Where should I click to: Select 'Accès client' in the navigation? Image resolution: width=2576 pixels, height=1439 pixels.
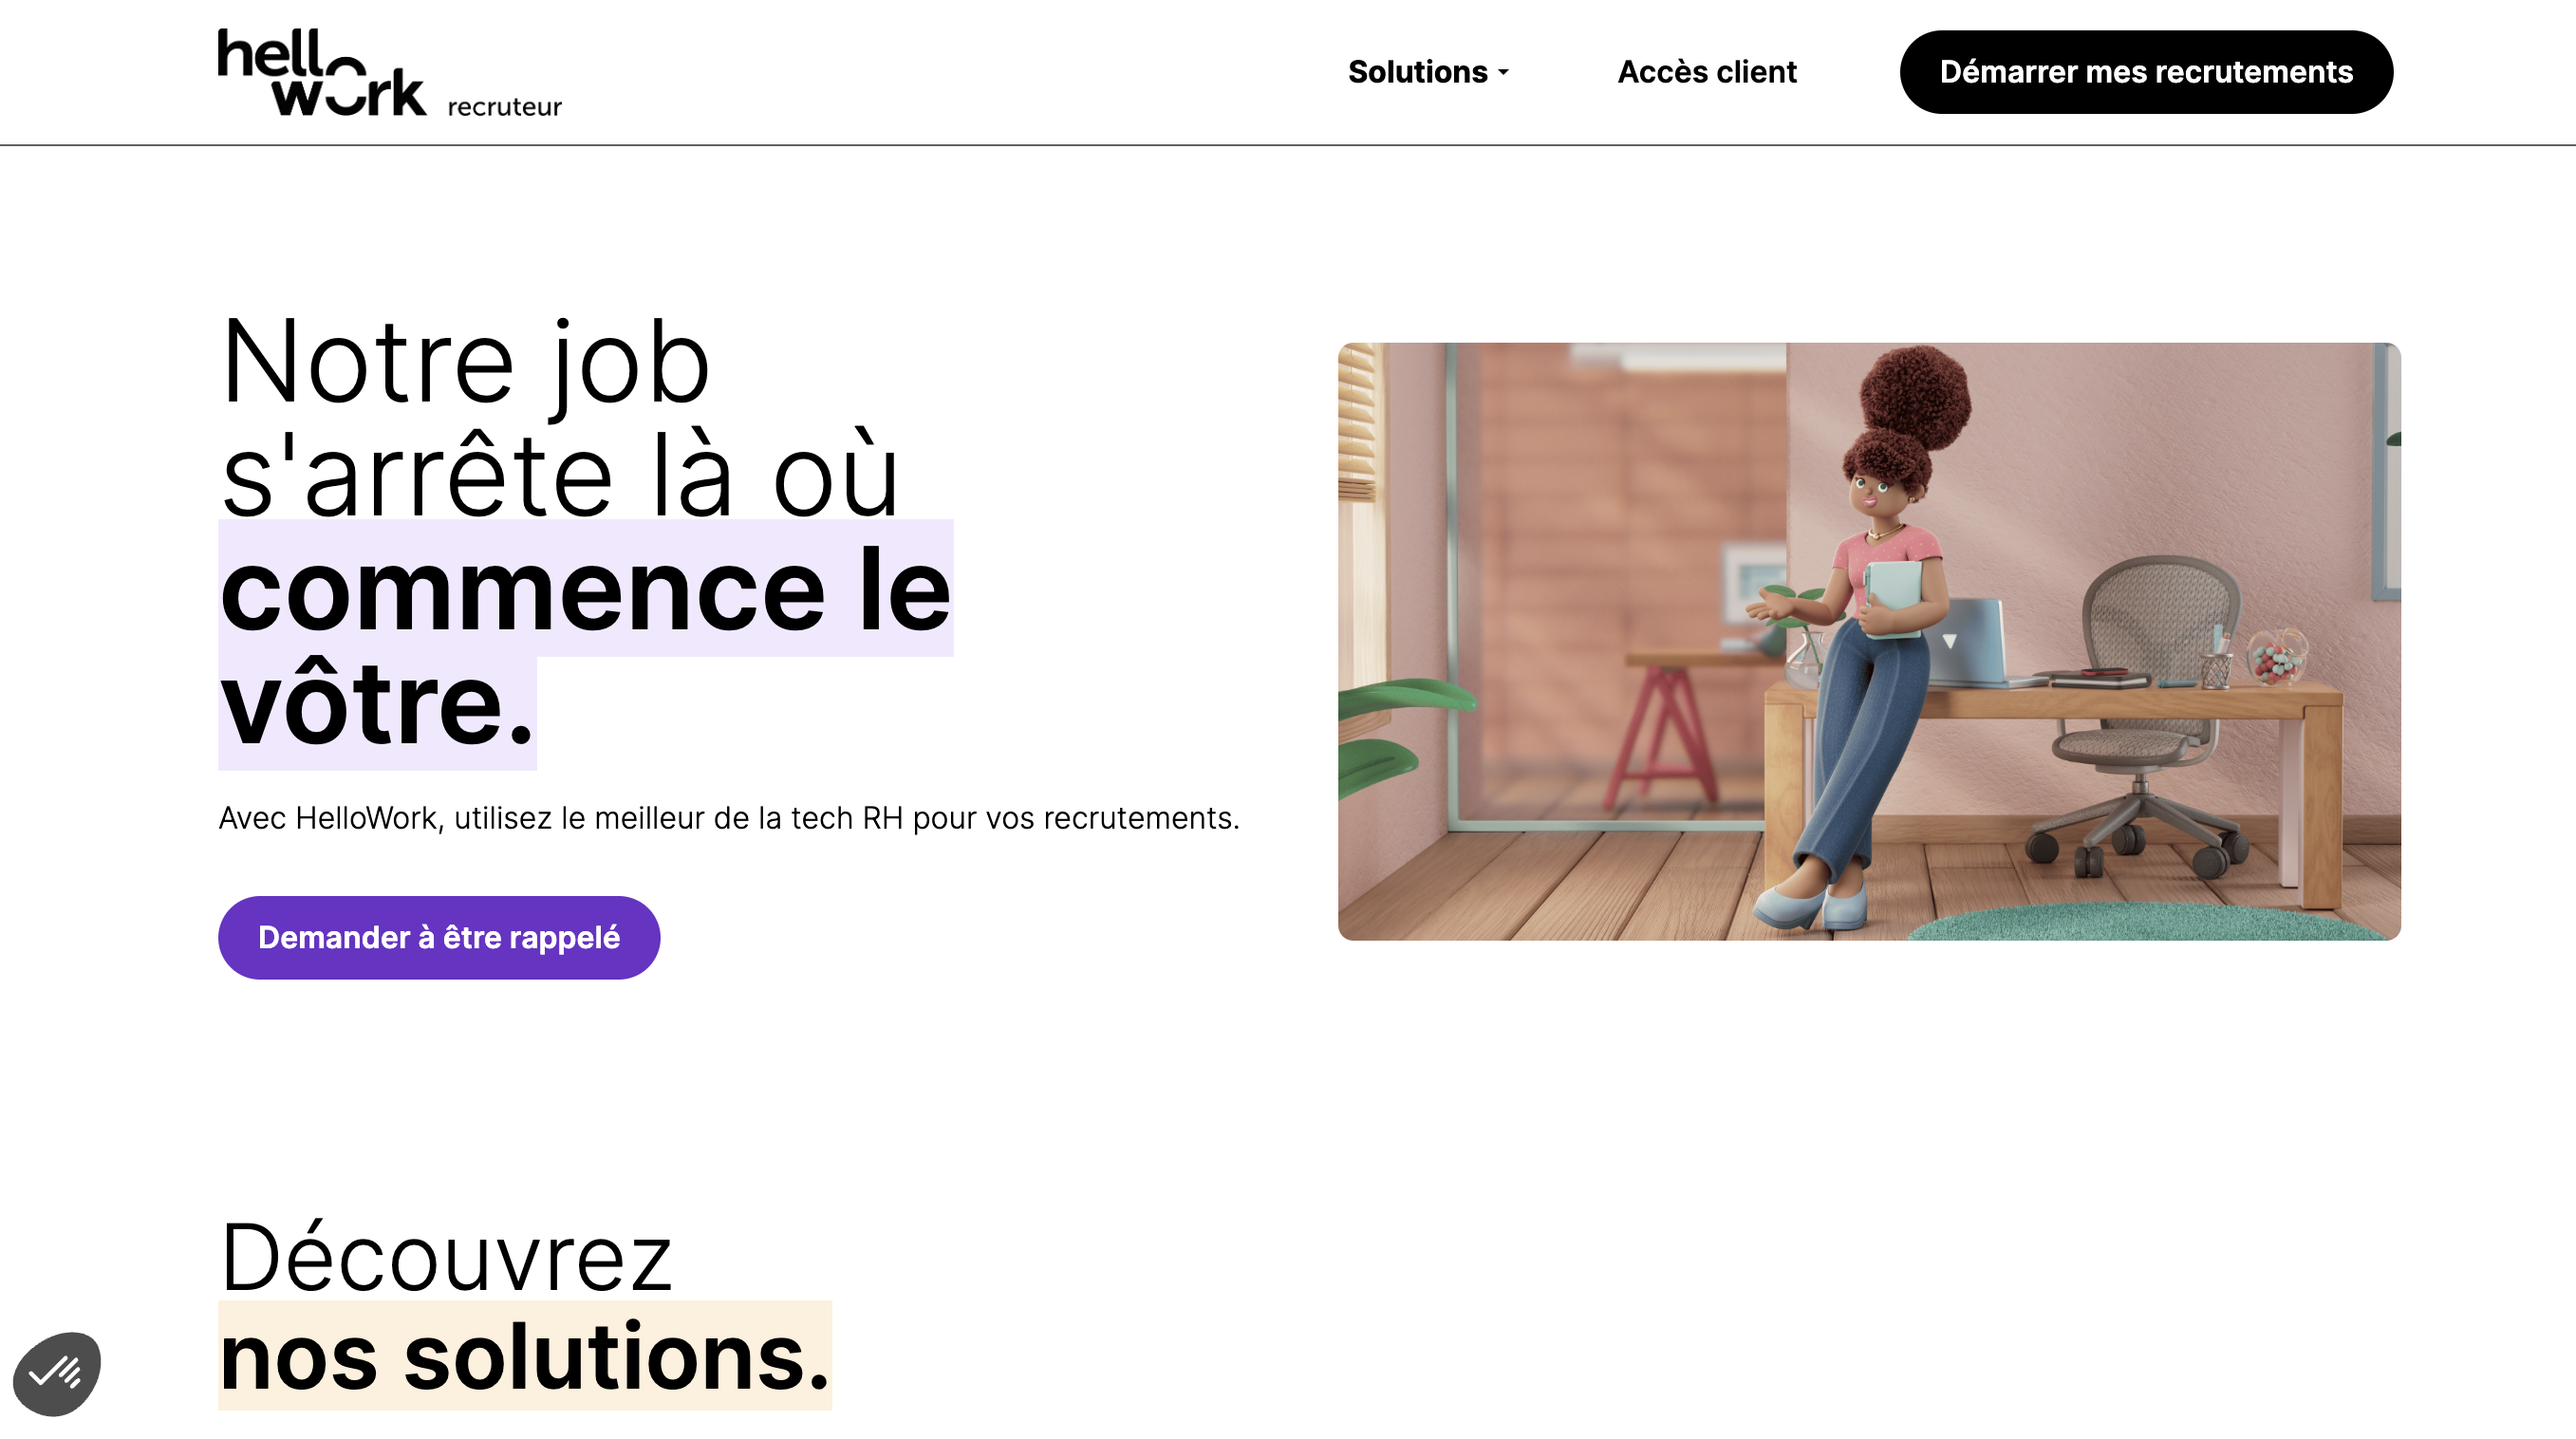(x=1707, y=71)
